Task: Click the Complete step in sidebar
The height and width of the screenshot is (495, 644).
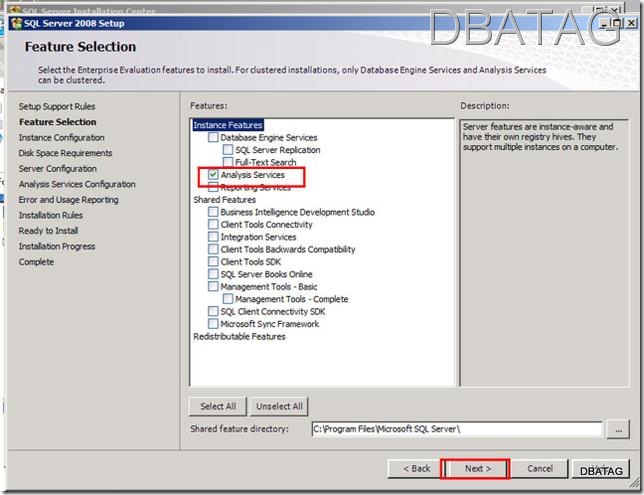Action: tap(36, 262)
